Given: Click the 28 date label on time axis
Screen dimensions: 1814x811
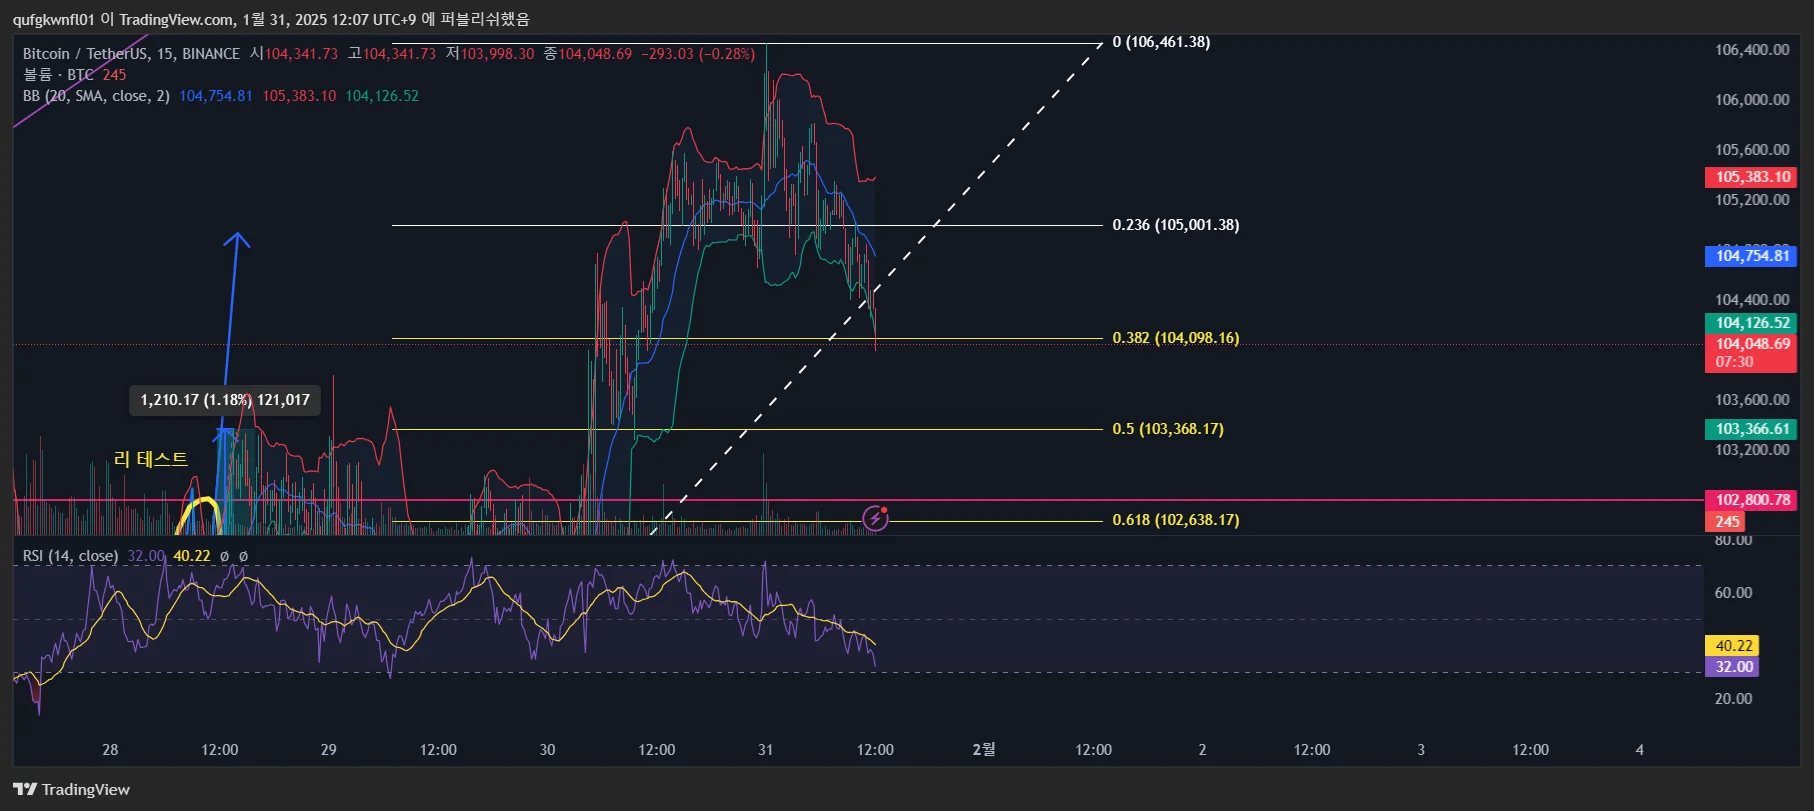Looking at the screenshot, I should point(110,749).
